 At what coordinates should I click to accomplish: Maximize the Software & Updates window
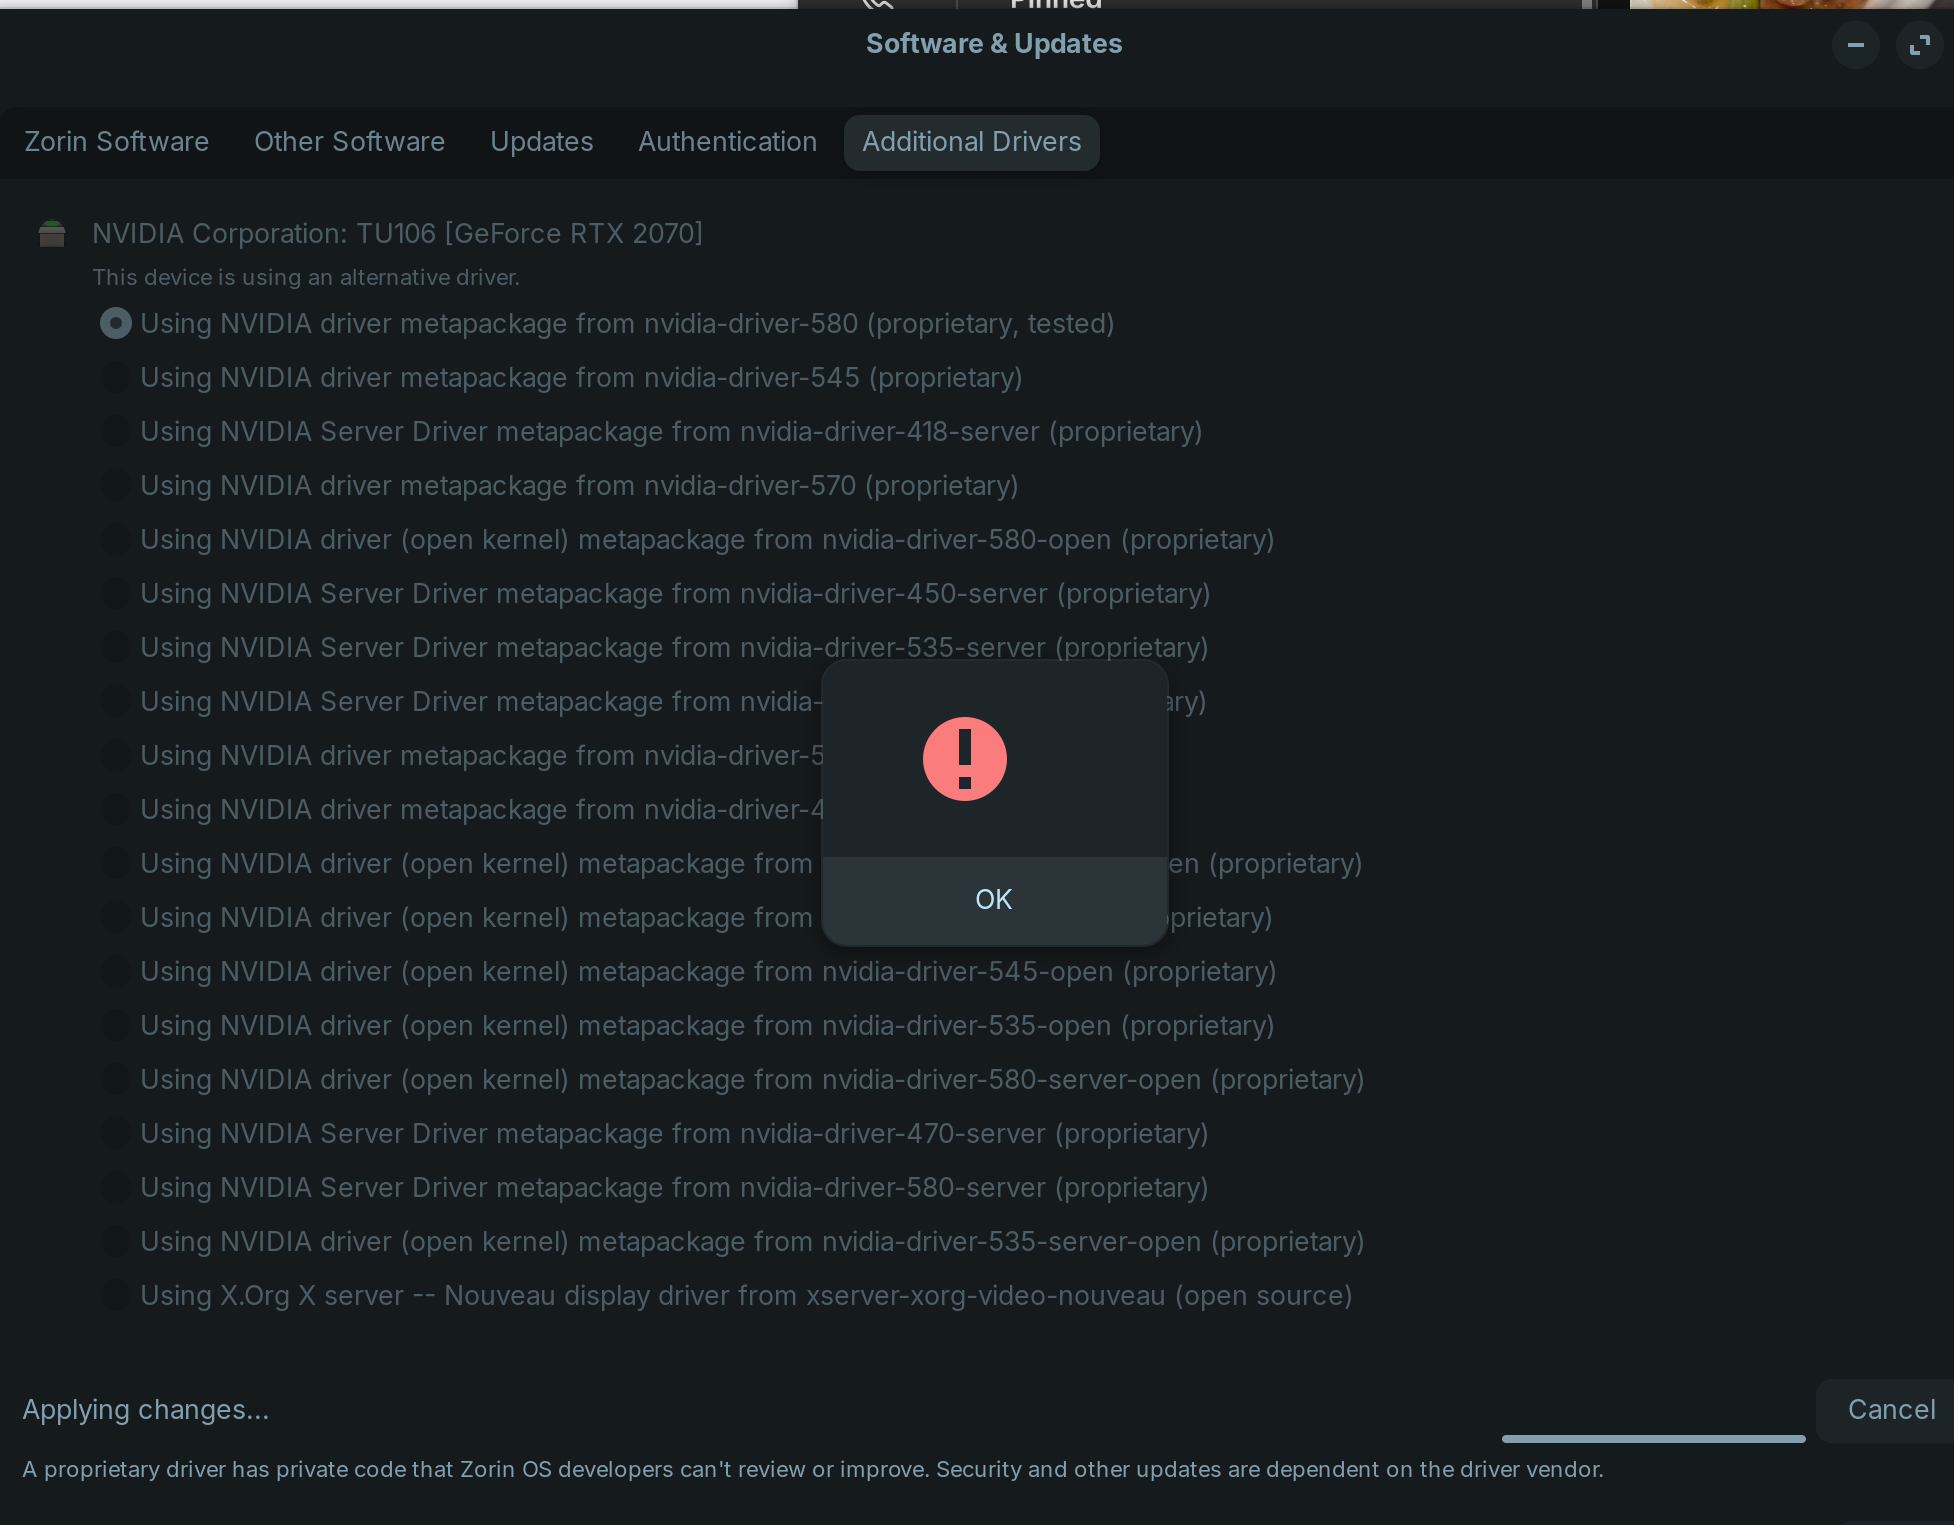point(1919,45)
